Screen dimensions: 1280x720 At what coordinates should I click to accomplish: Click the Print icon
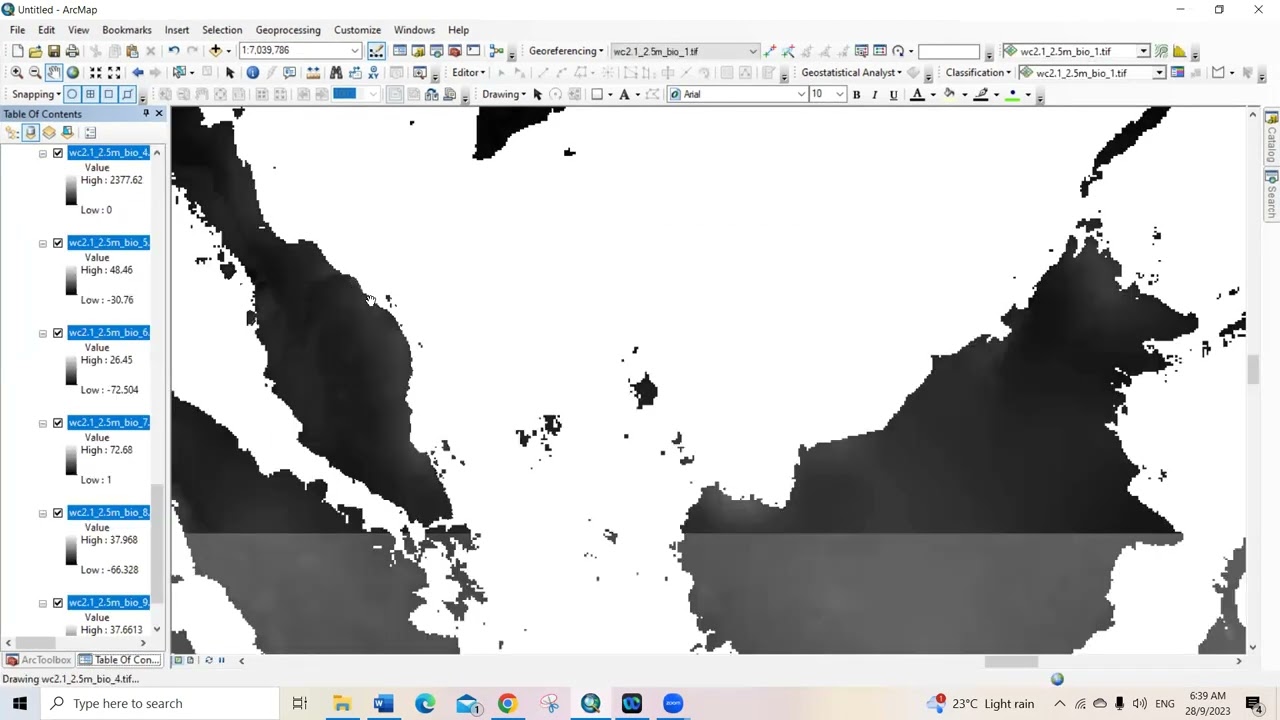tap(72, 51)
